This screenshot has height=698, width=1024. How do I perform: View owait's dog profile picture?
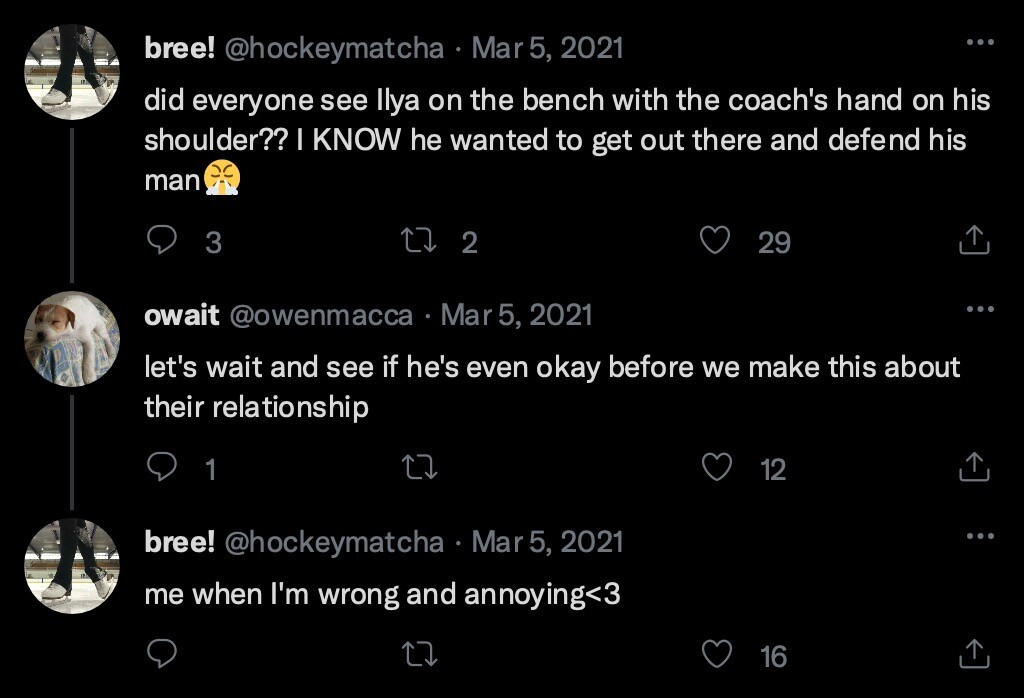pos(72,339)
